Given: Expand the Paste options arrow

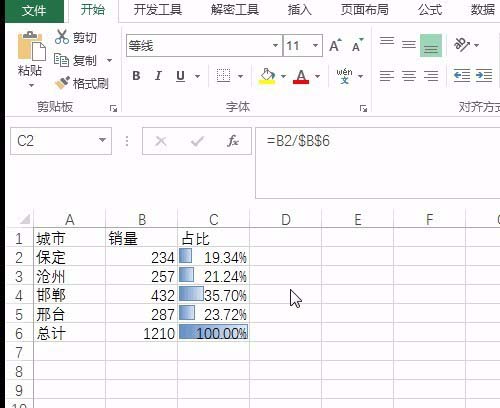Looking at the screenshot, I should click(x=31, y=86).
